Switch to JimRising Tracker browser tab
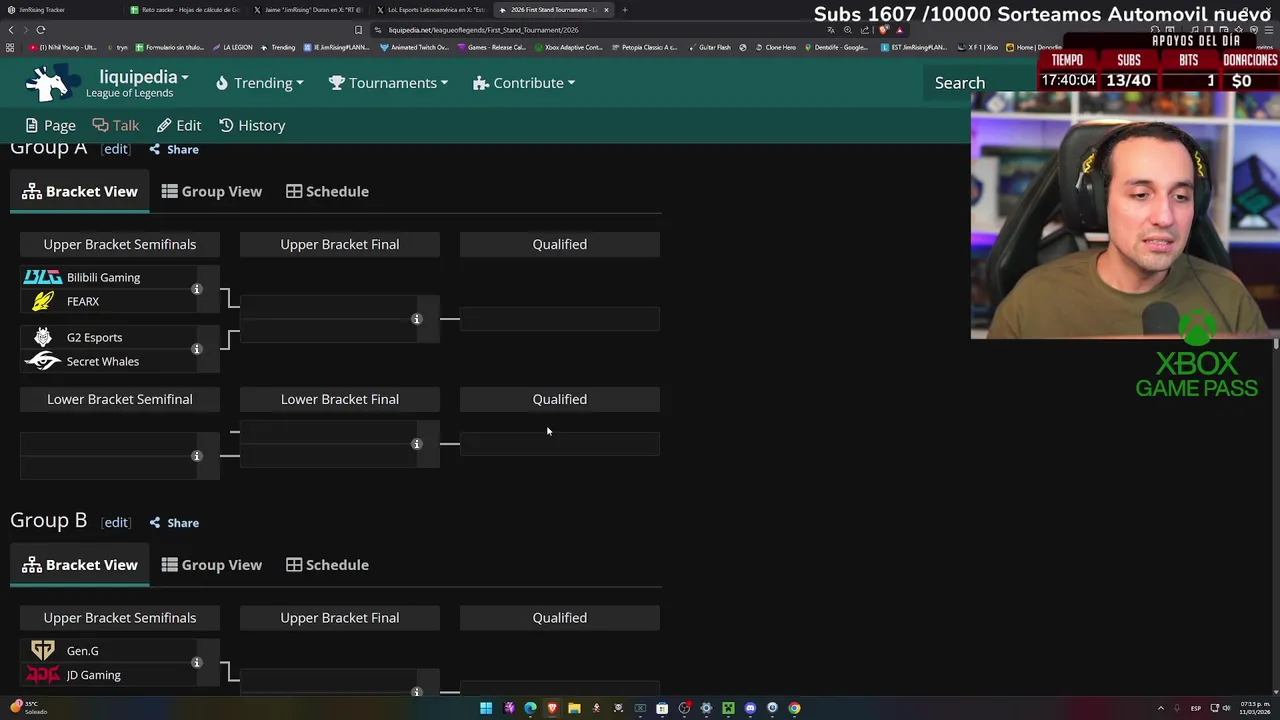1280x720 pixels. 60,10
